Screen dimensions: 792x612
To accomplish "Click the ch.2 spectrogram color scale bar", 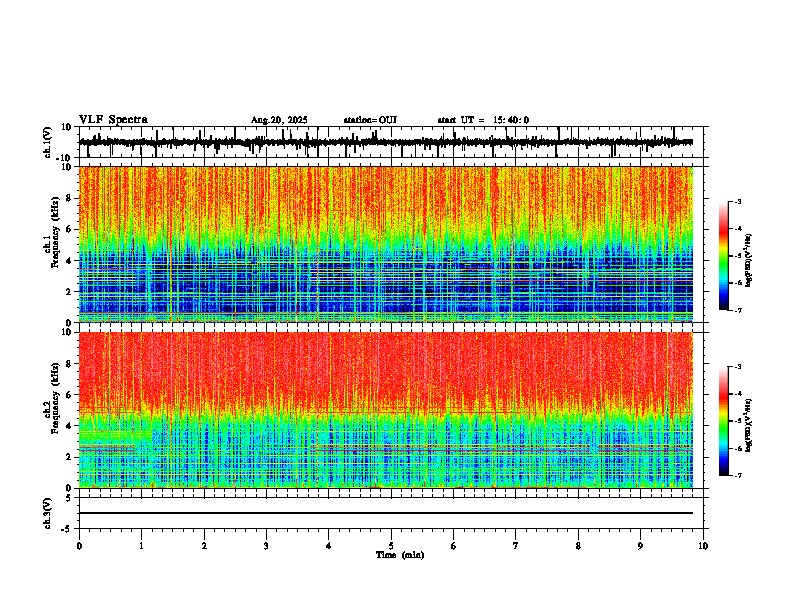I will coord(724,421).
